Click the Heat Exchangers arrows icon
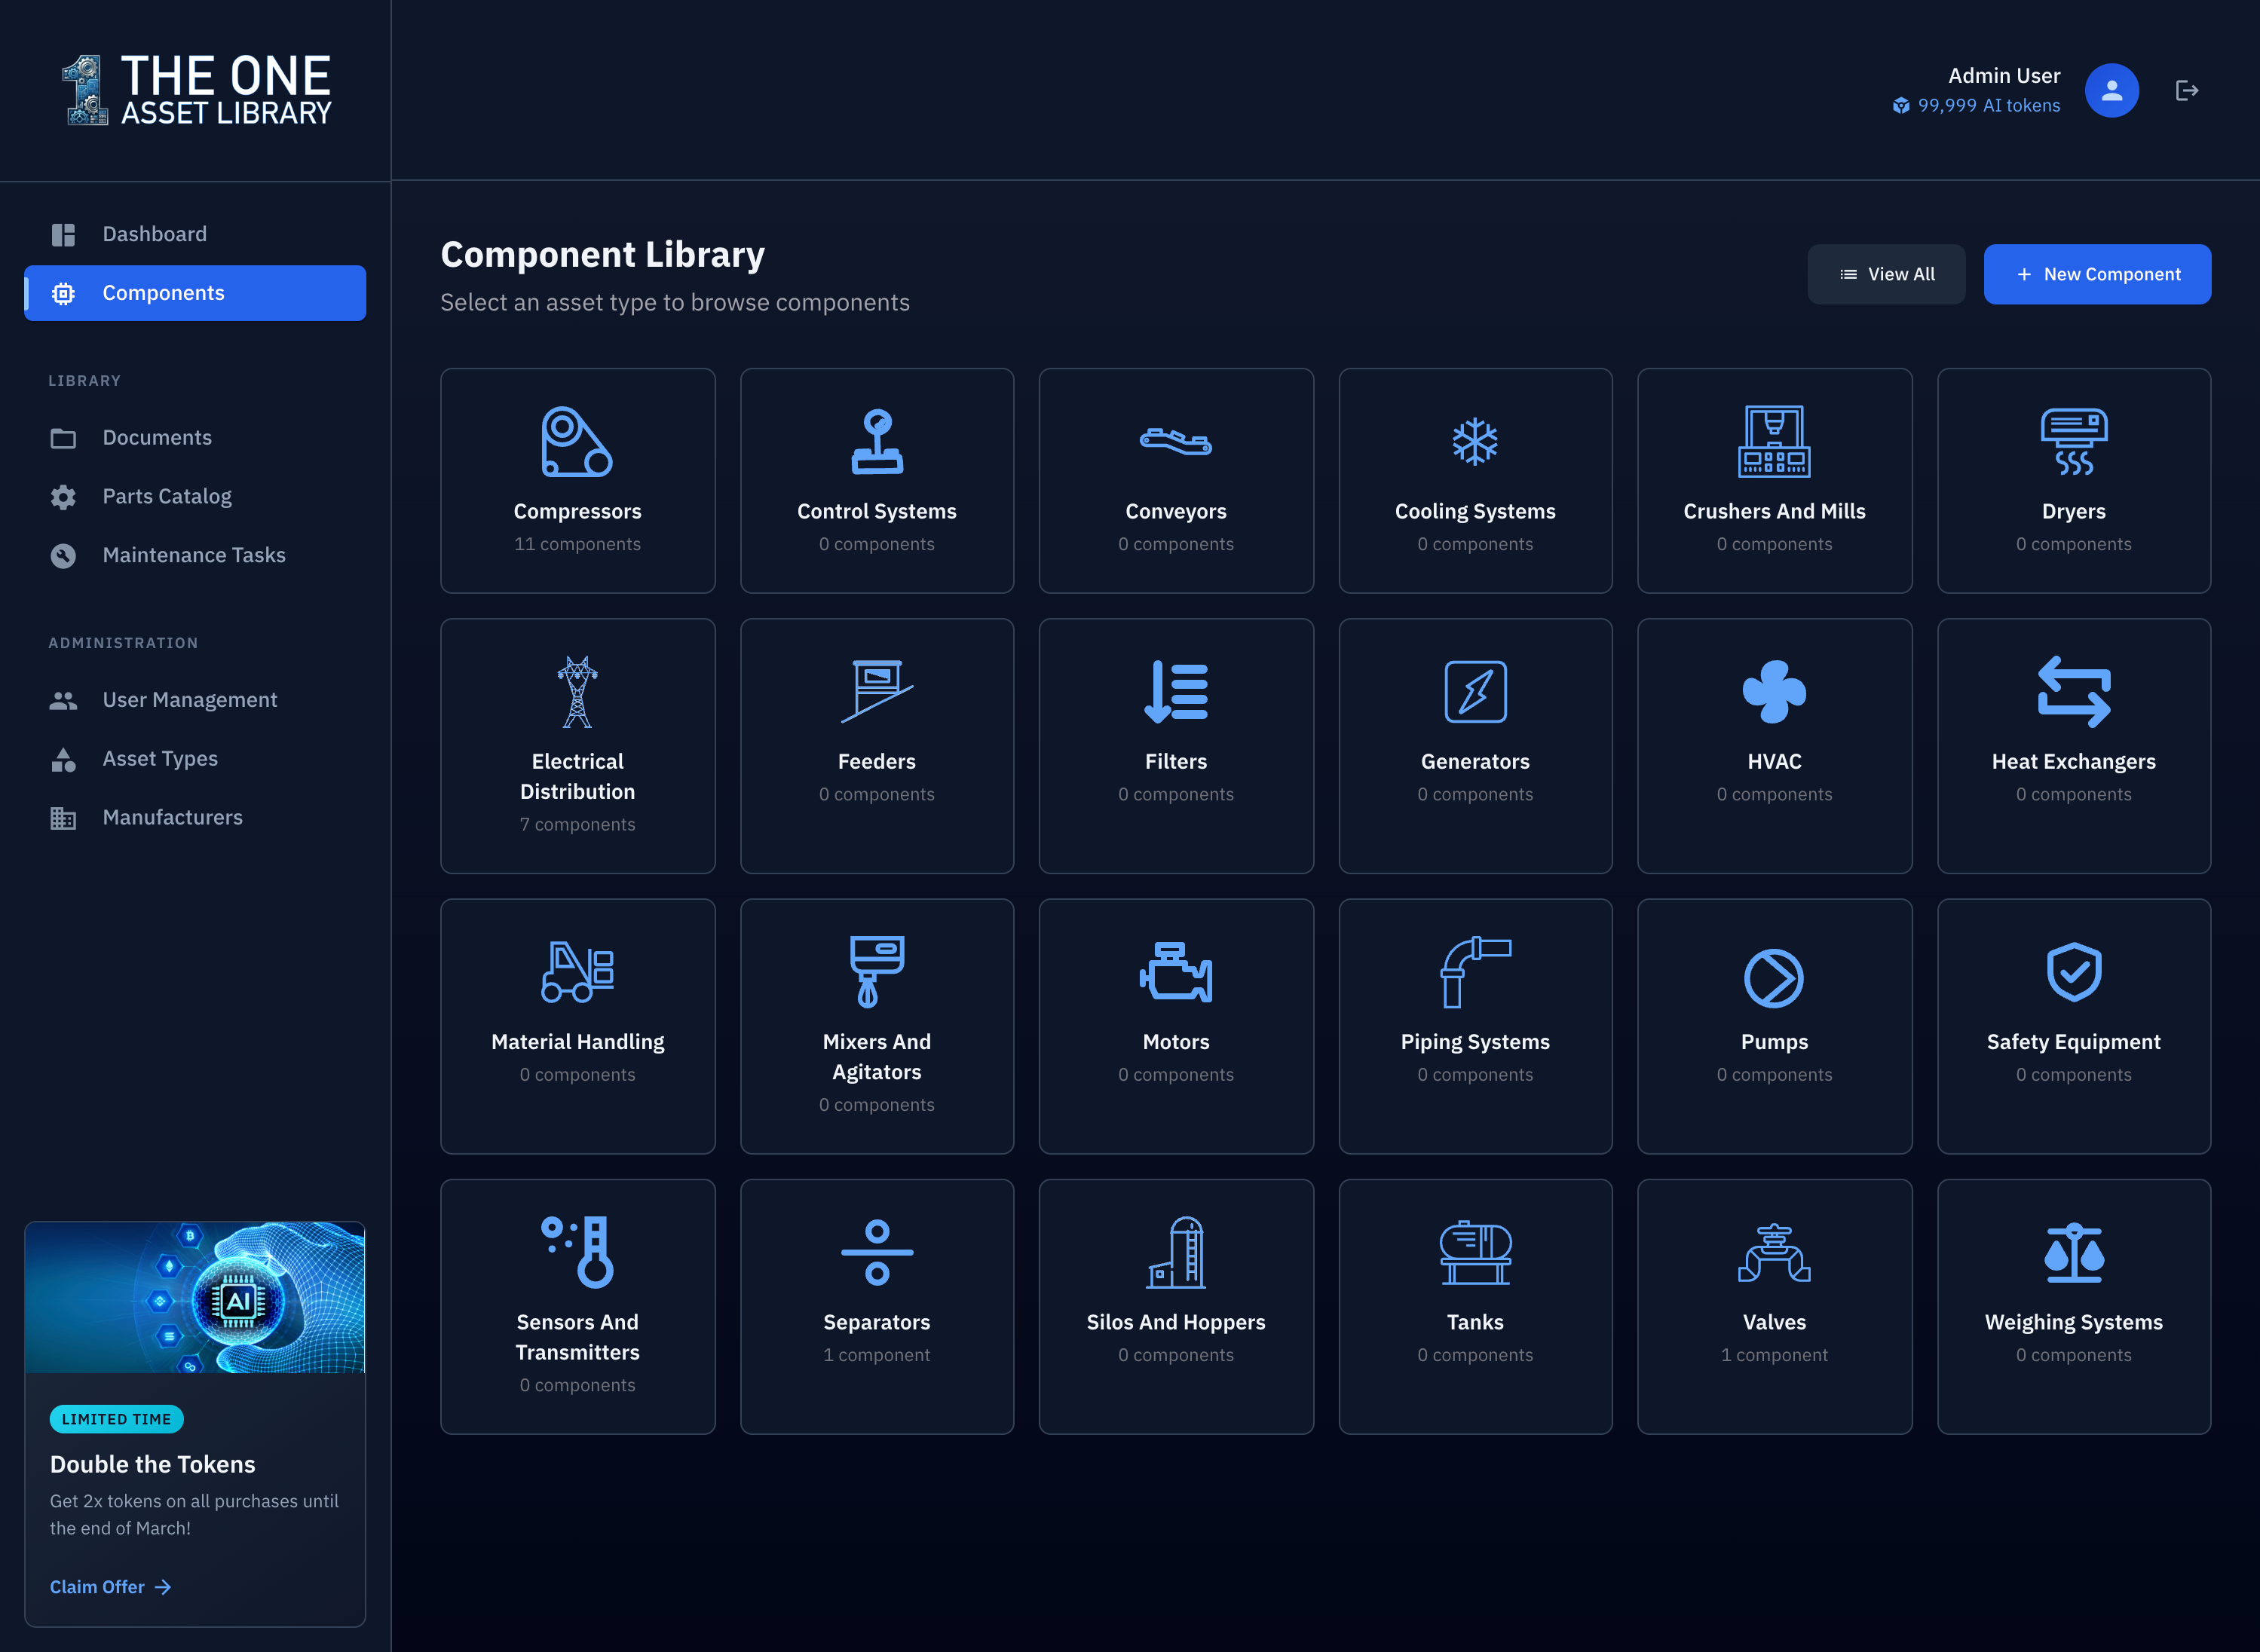This screenshot has height=1652, width=2260. [x=2073, y=692]
